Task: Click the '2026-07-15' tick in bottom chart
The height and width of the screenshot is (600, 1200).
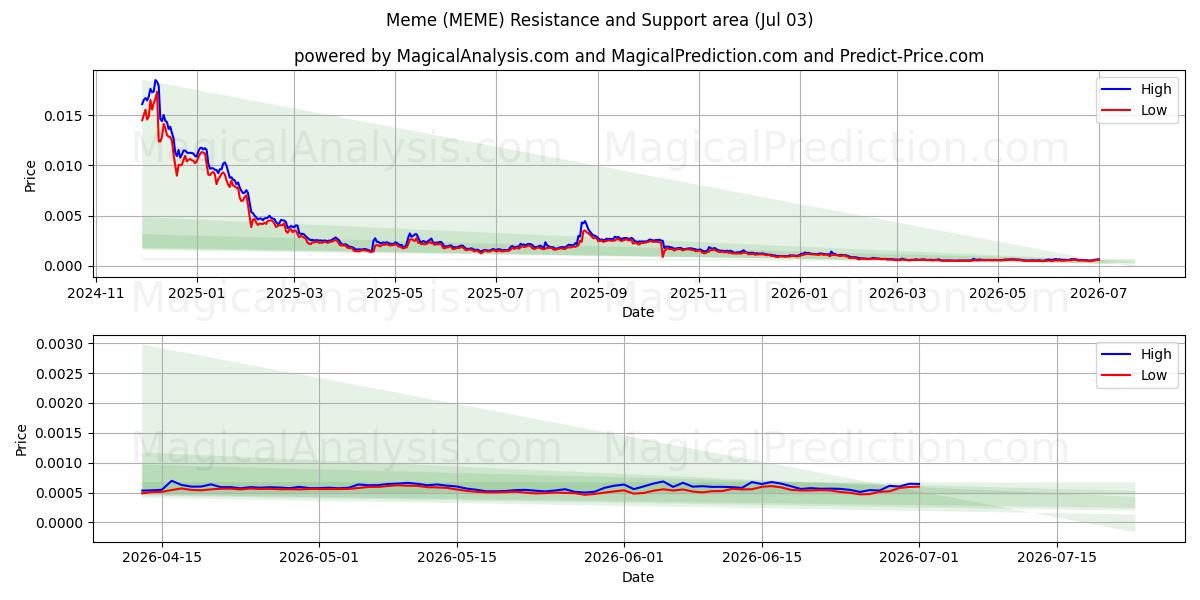Action: 1057,558
